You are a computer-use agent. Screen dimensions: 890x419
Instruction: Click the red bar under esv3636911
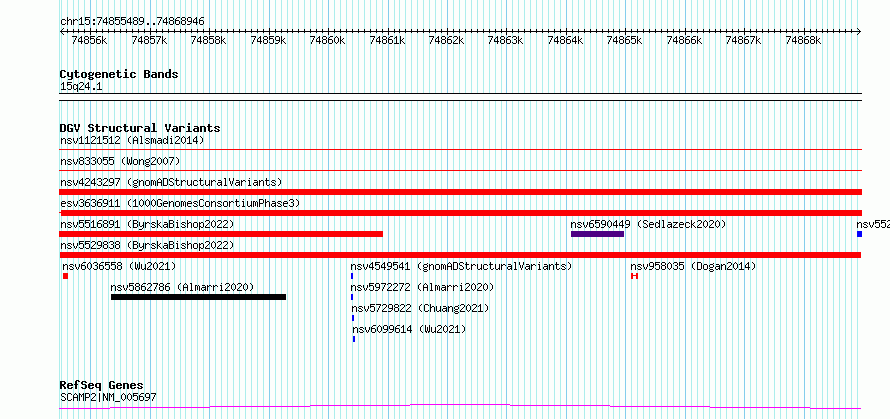461,213
